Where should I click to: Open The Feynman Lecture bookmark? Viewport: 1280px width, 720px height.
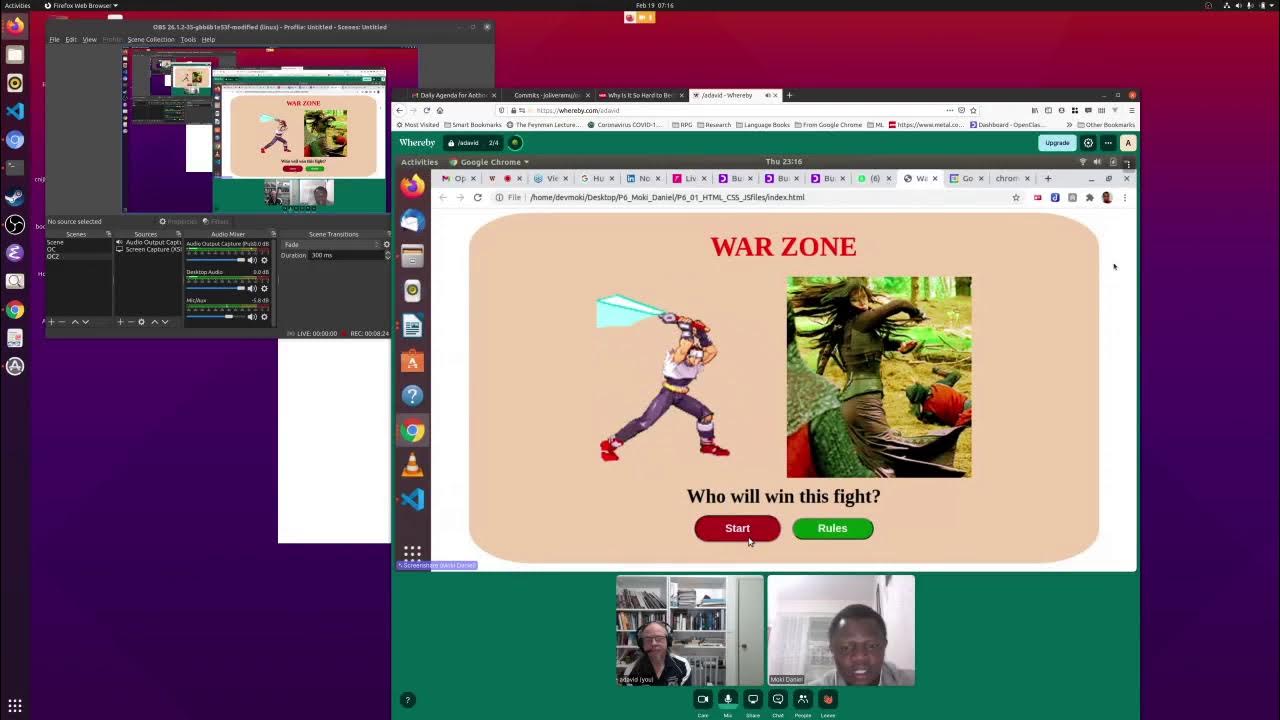[x=546, y=125]
